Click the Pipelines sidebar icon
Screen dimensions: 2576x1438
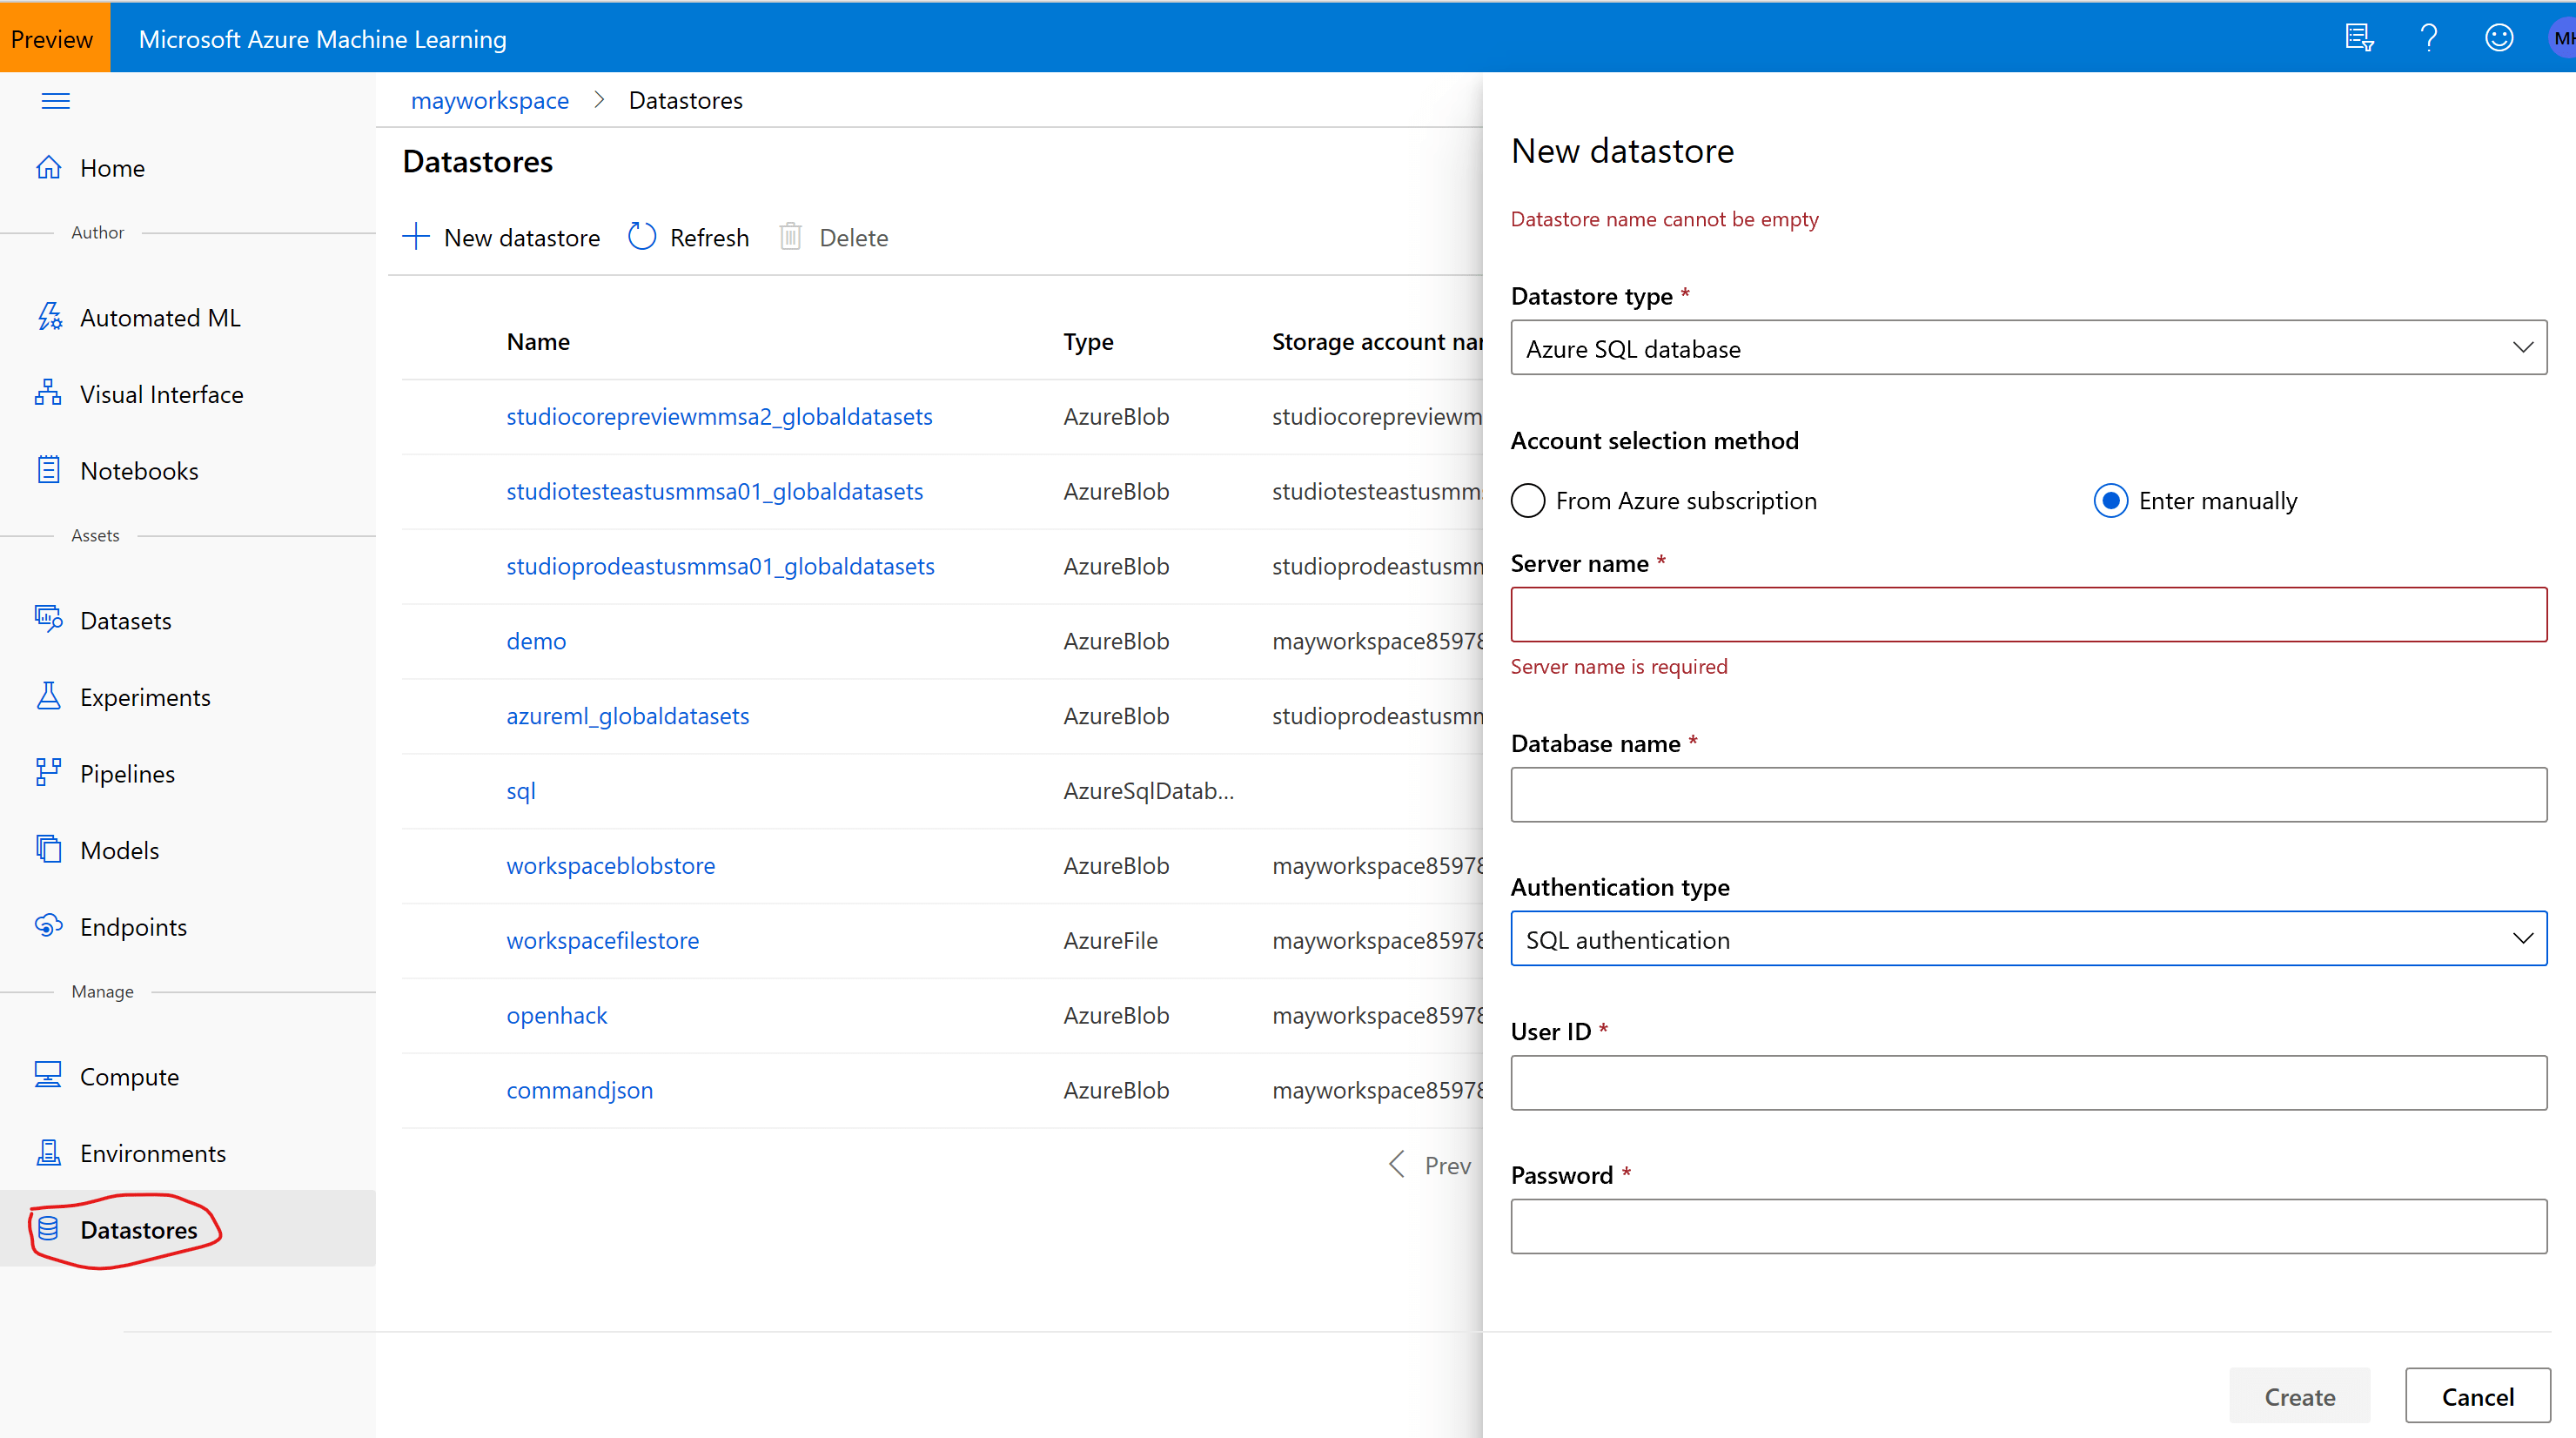coord(49,773)
